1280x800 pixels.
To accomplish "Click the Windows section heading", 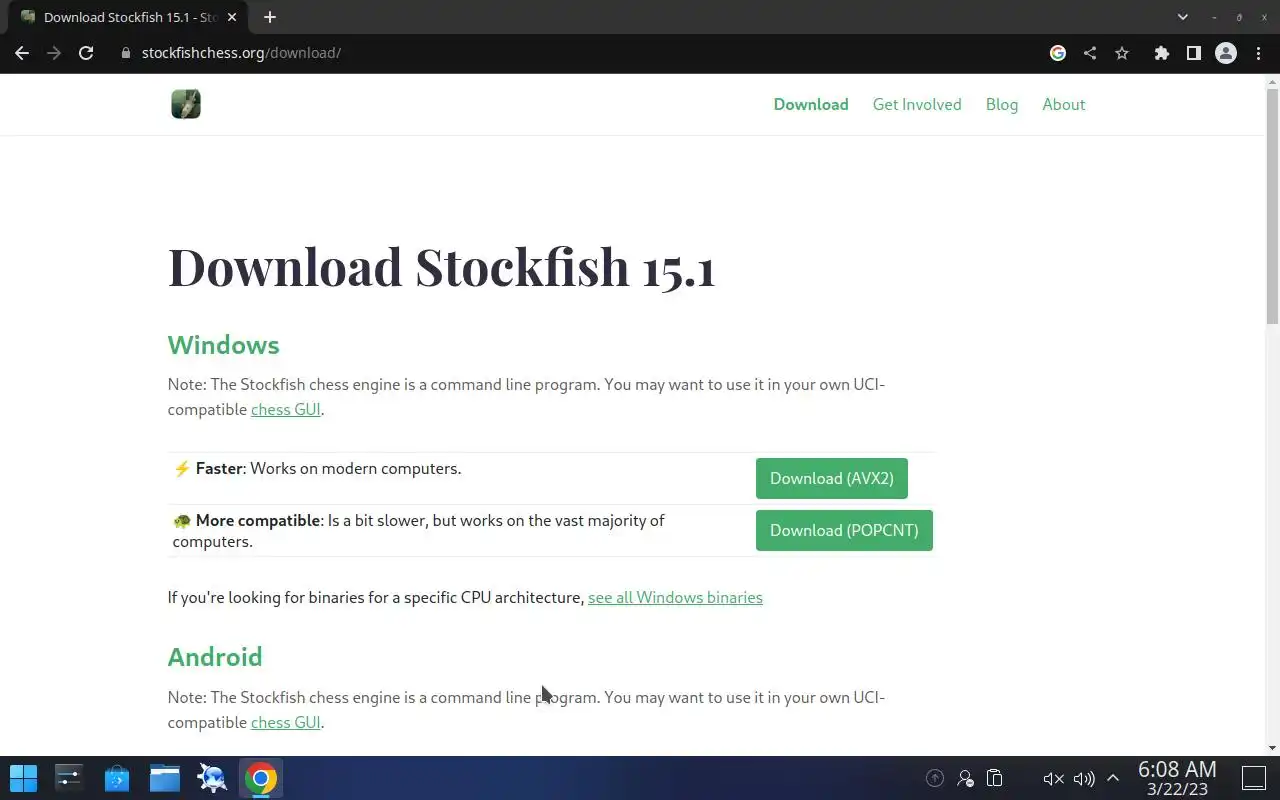I will coord(224,345).
